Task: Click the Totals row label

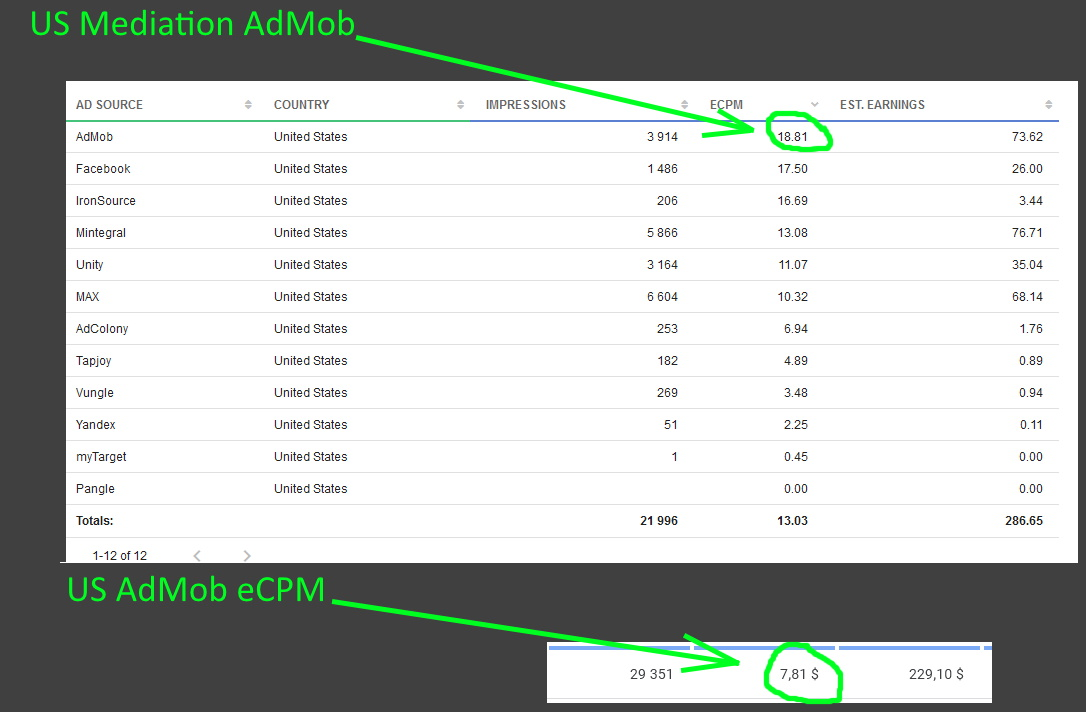Action: pyautogui.click(x=94, y=520)
